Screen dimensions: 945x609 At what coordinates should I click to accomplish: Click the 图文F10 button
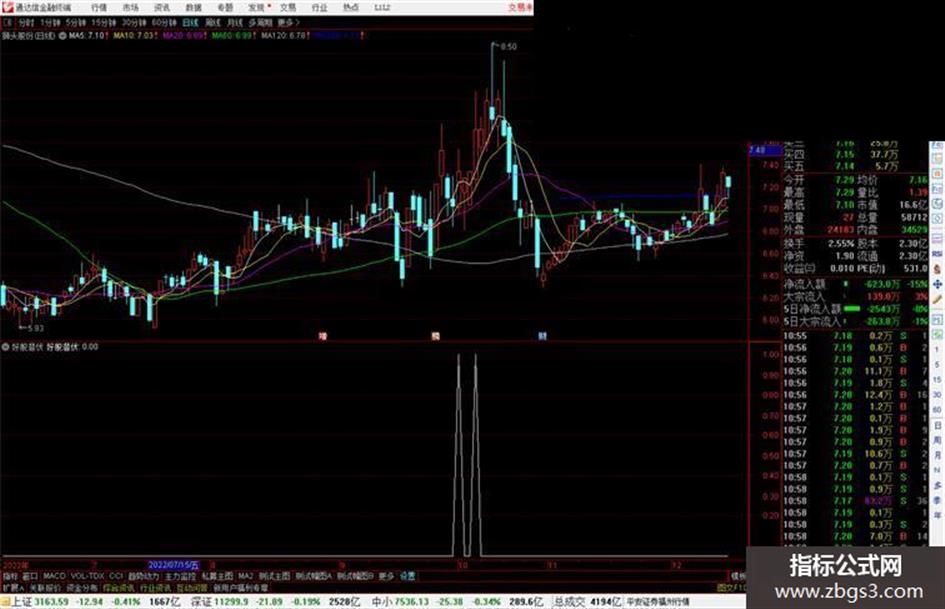click(x=732, y=587)
